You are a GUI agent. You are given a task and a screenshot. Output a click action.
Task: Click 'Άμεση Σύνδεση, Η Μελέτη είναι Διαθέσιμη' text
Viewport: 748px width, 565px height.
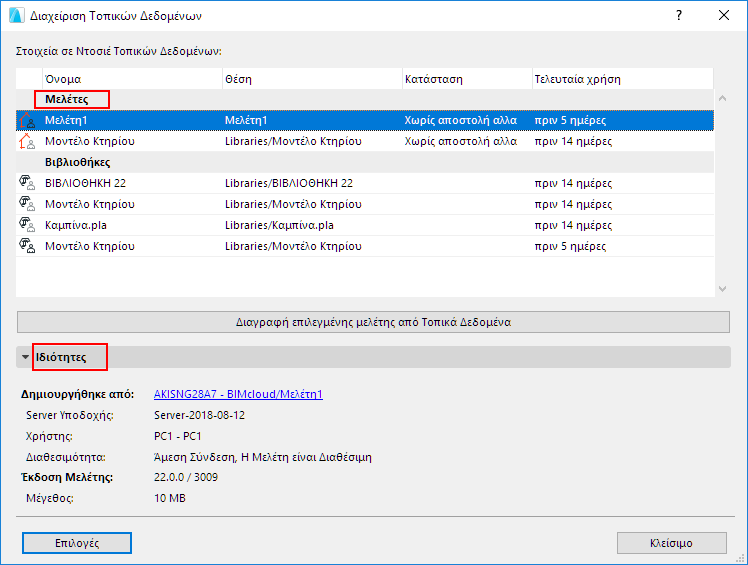tap(263, 457)
